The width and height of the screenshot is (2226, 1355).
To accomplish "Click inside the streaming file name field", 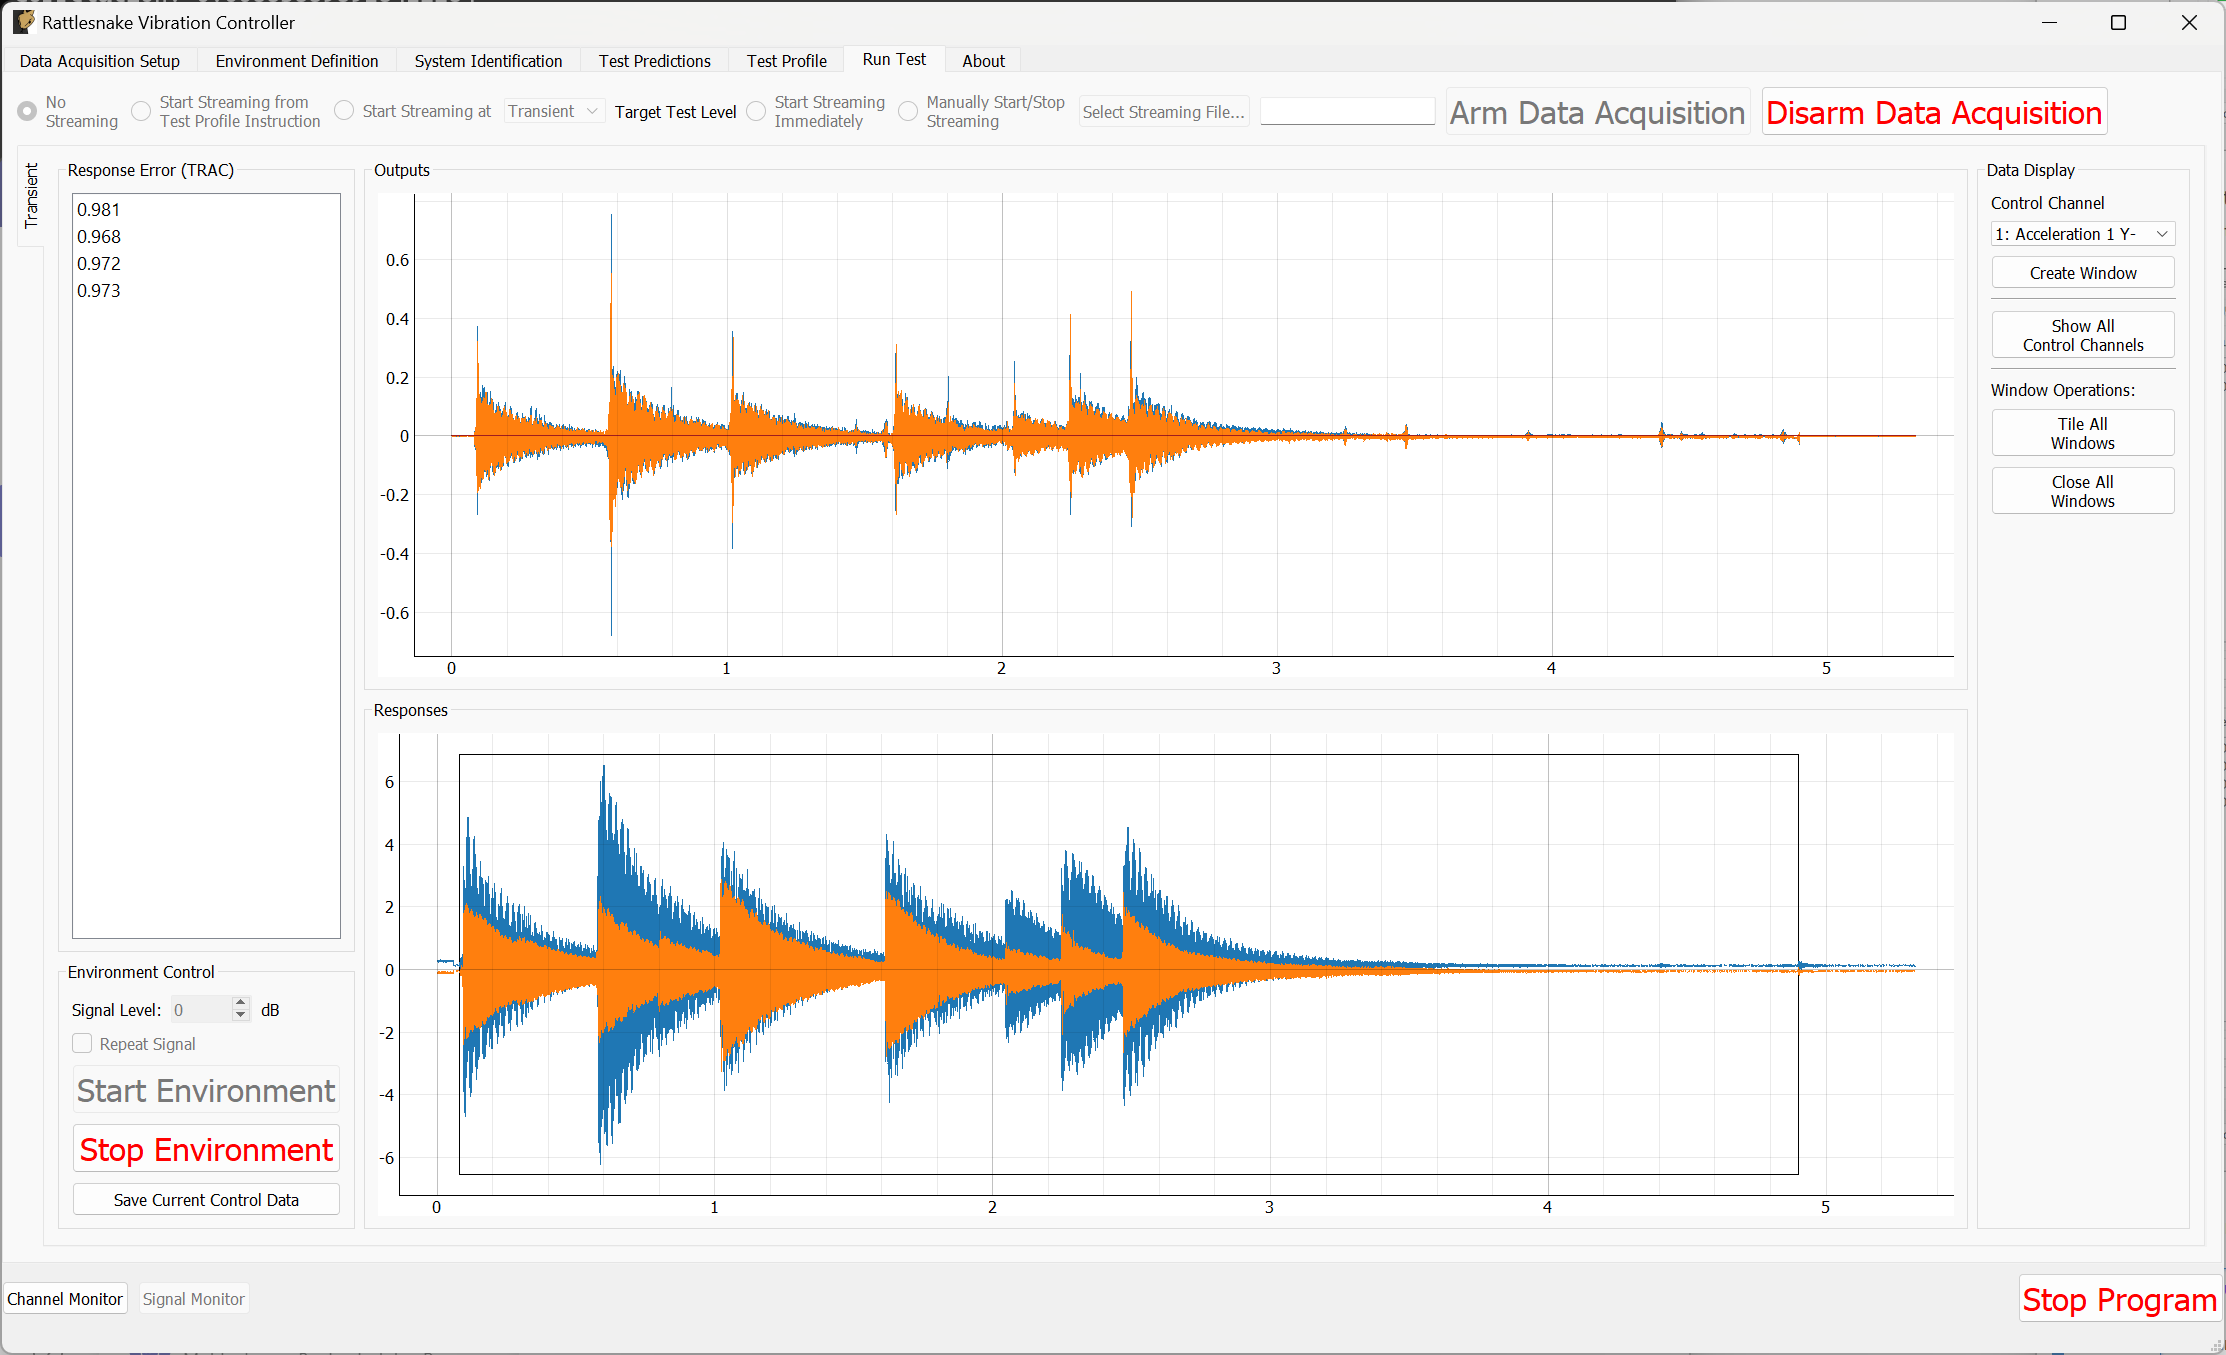I will [1347, 110].
